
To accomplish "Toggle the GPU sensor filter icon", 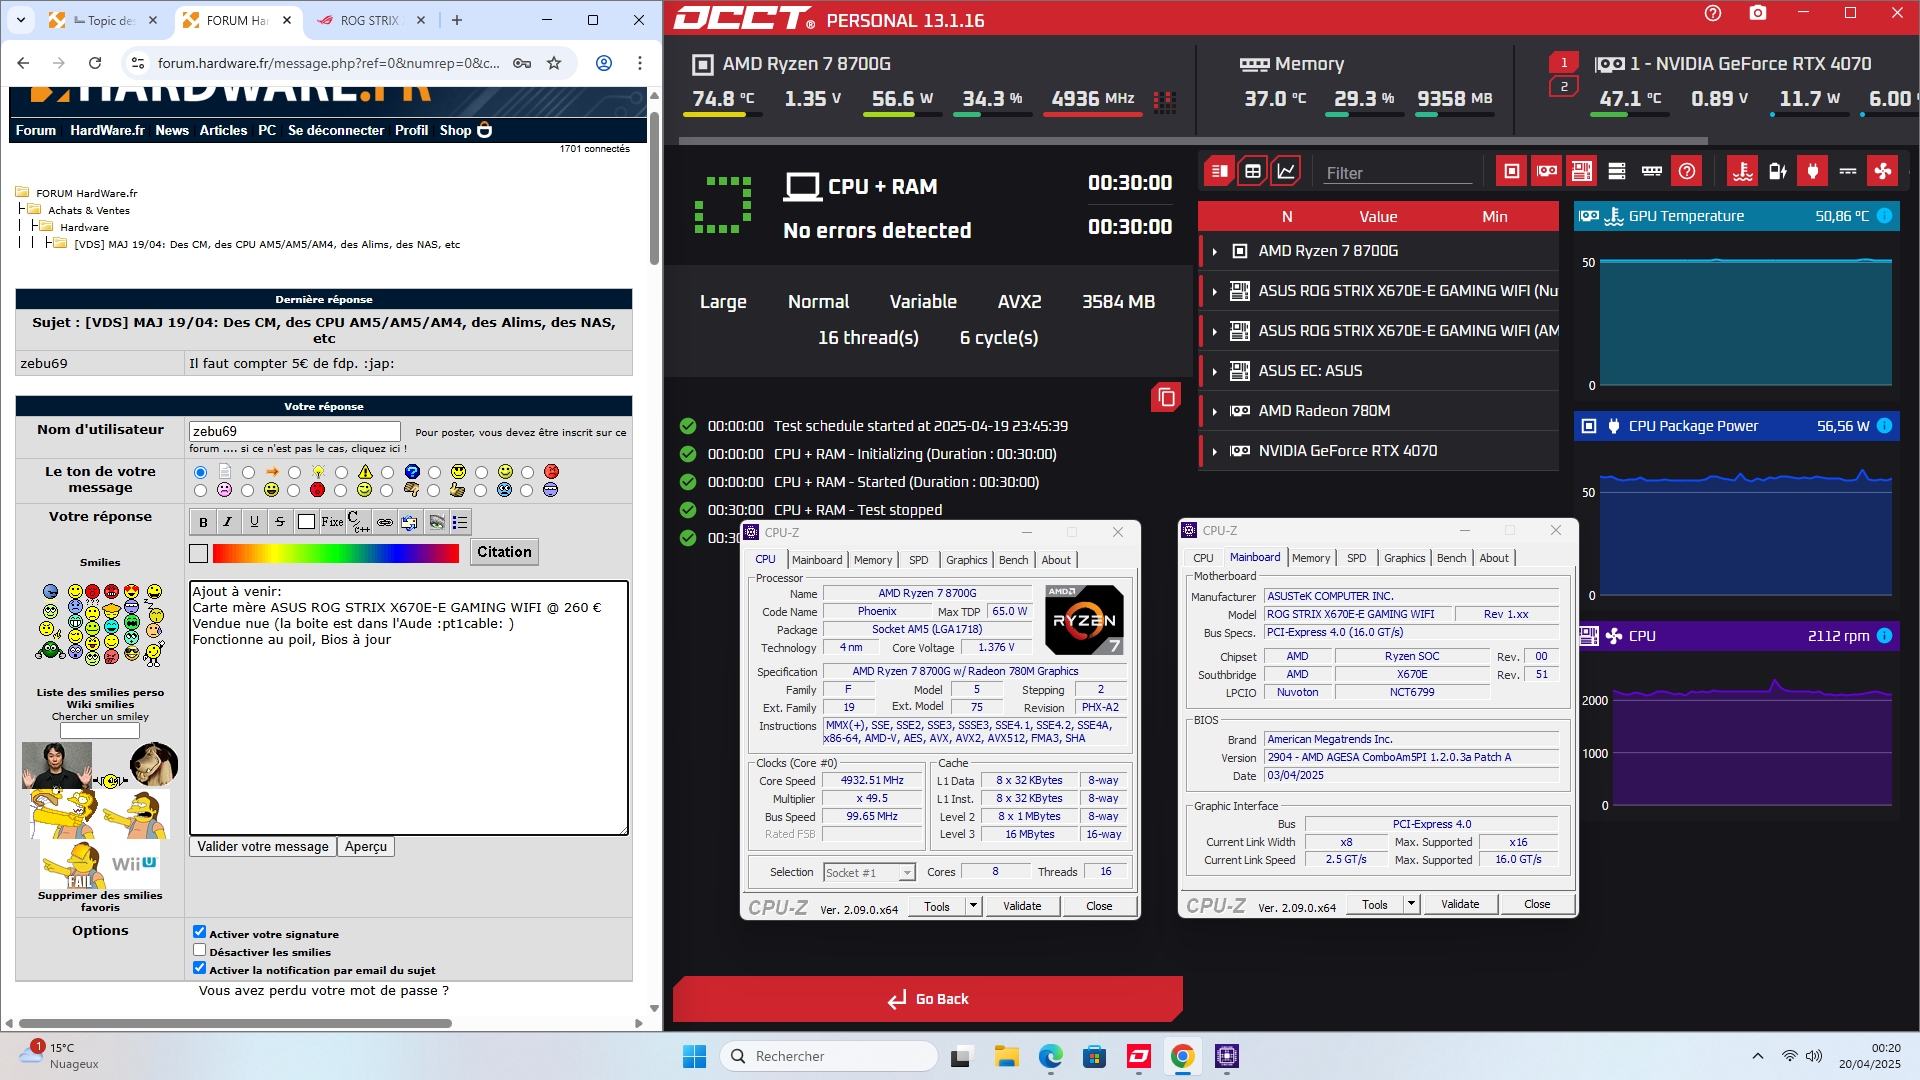I will click(1547, 172).
